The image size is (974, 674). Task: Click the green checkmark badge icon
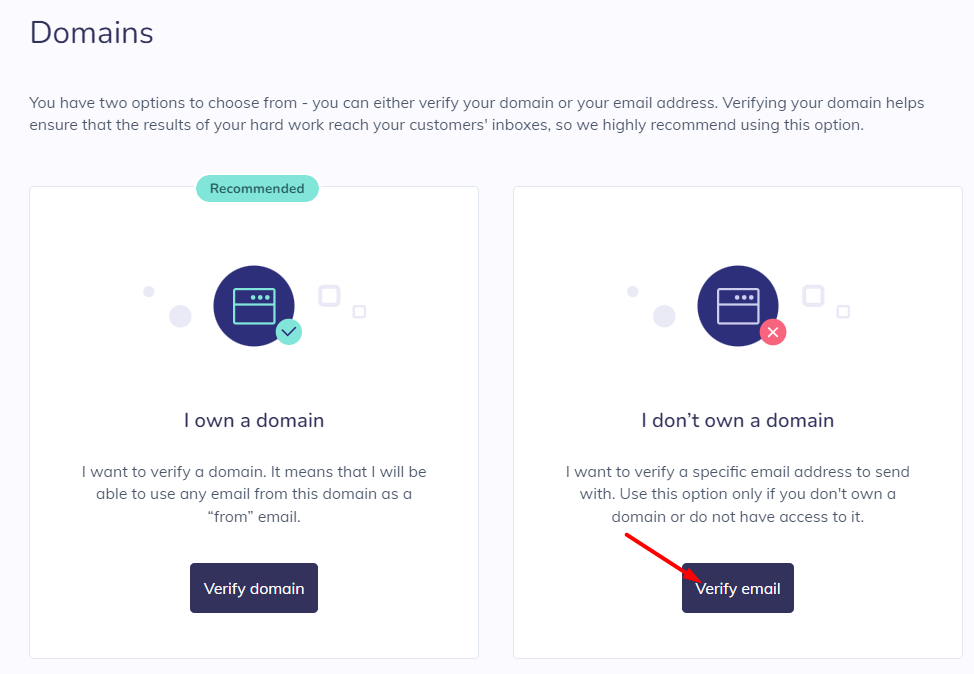click(x=289, y=332)
